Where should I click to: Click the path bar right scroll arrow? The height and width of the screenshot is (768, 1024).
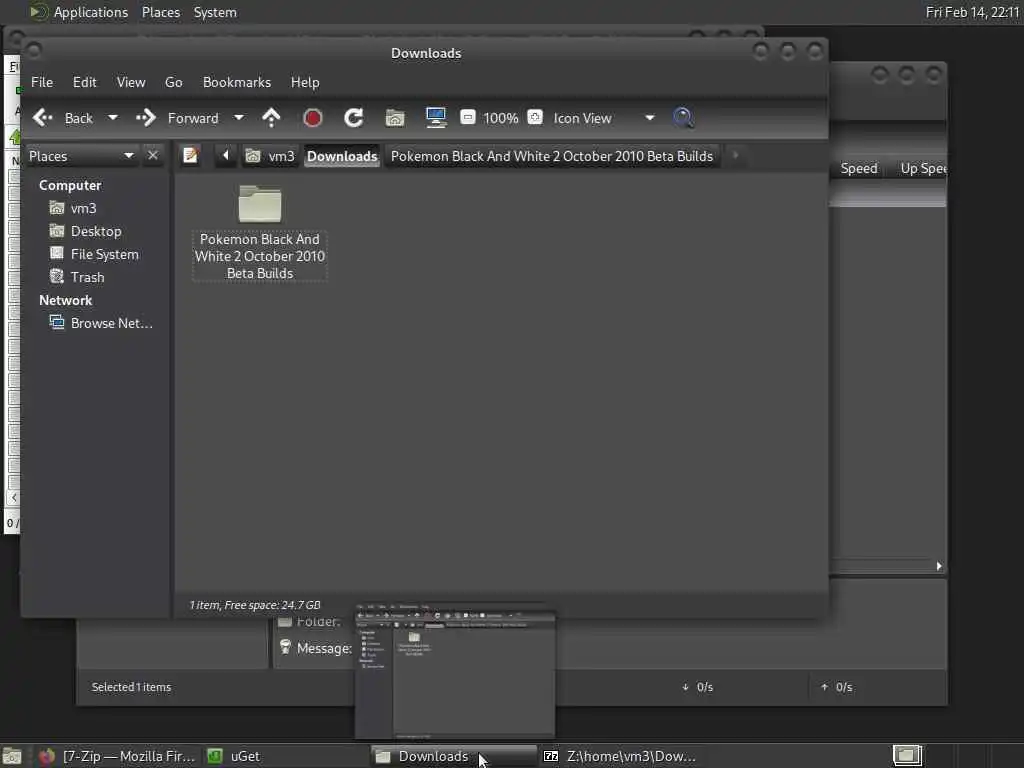tap(735, 155)
